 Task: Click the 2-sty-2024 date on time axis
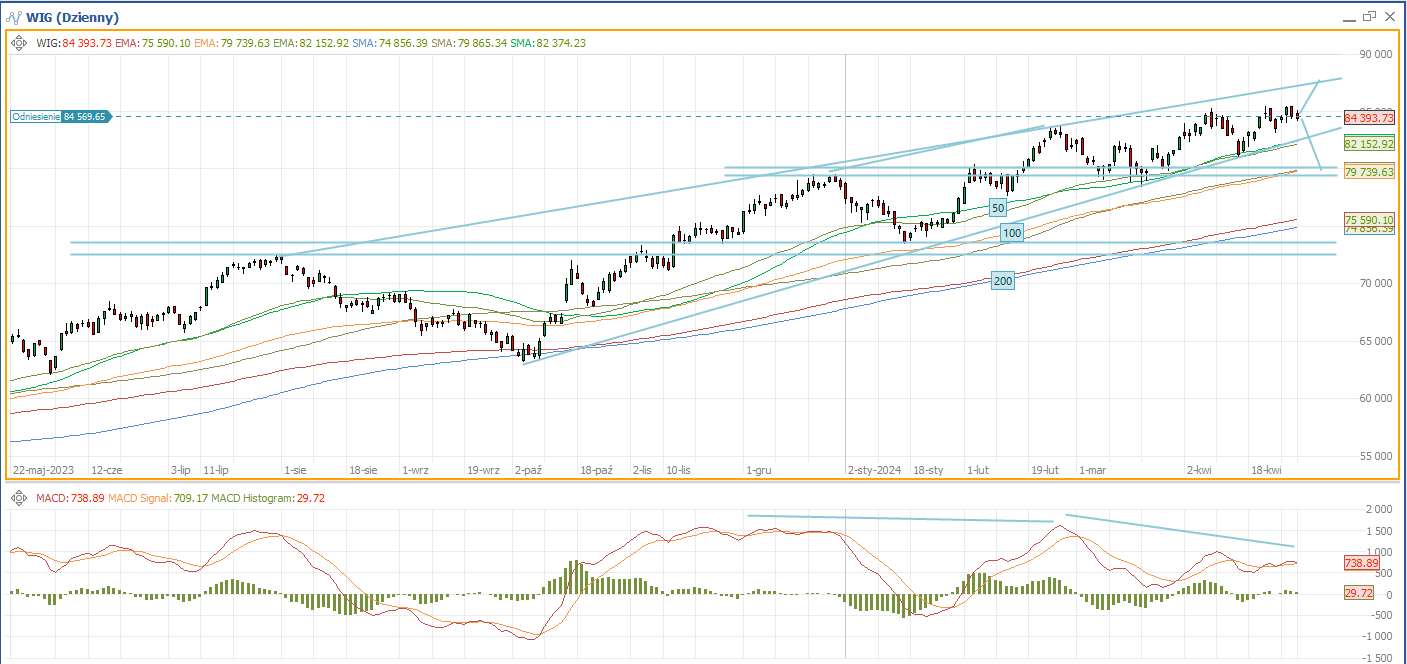[874, 469]
